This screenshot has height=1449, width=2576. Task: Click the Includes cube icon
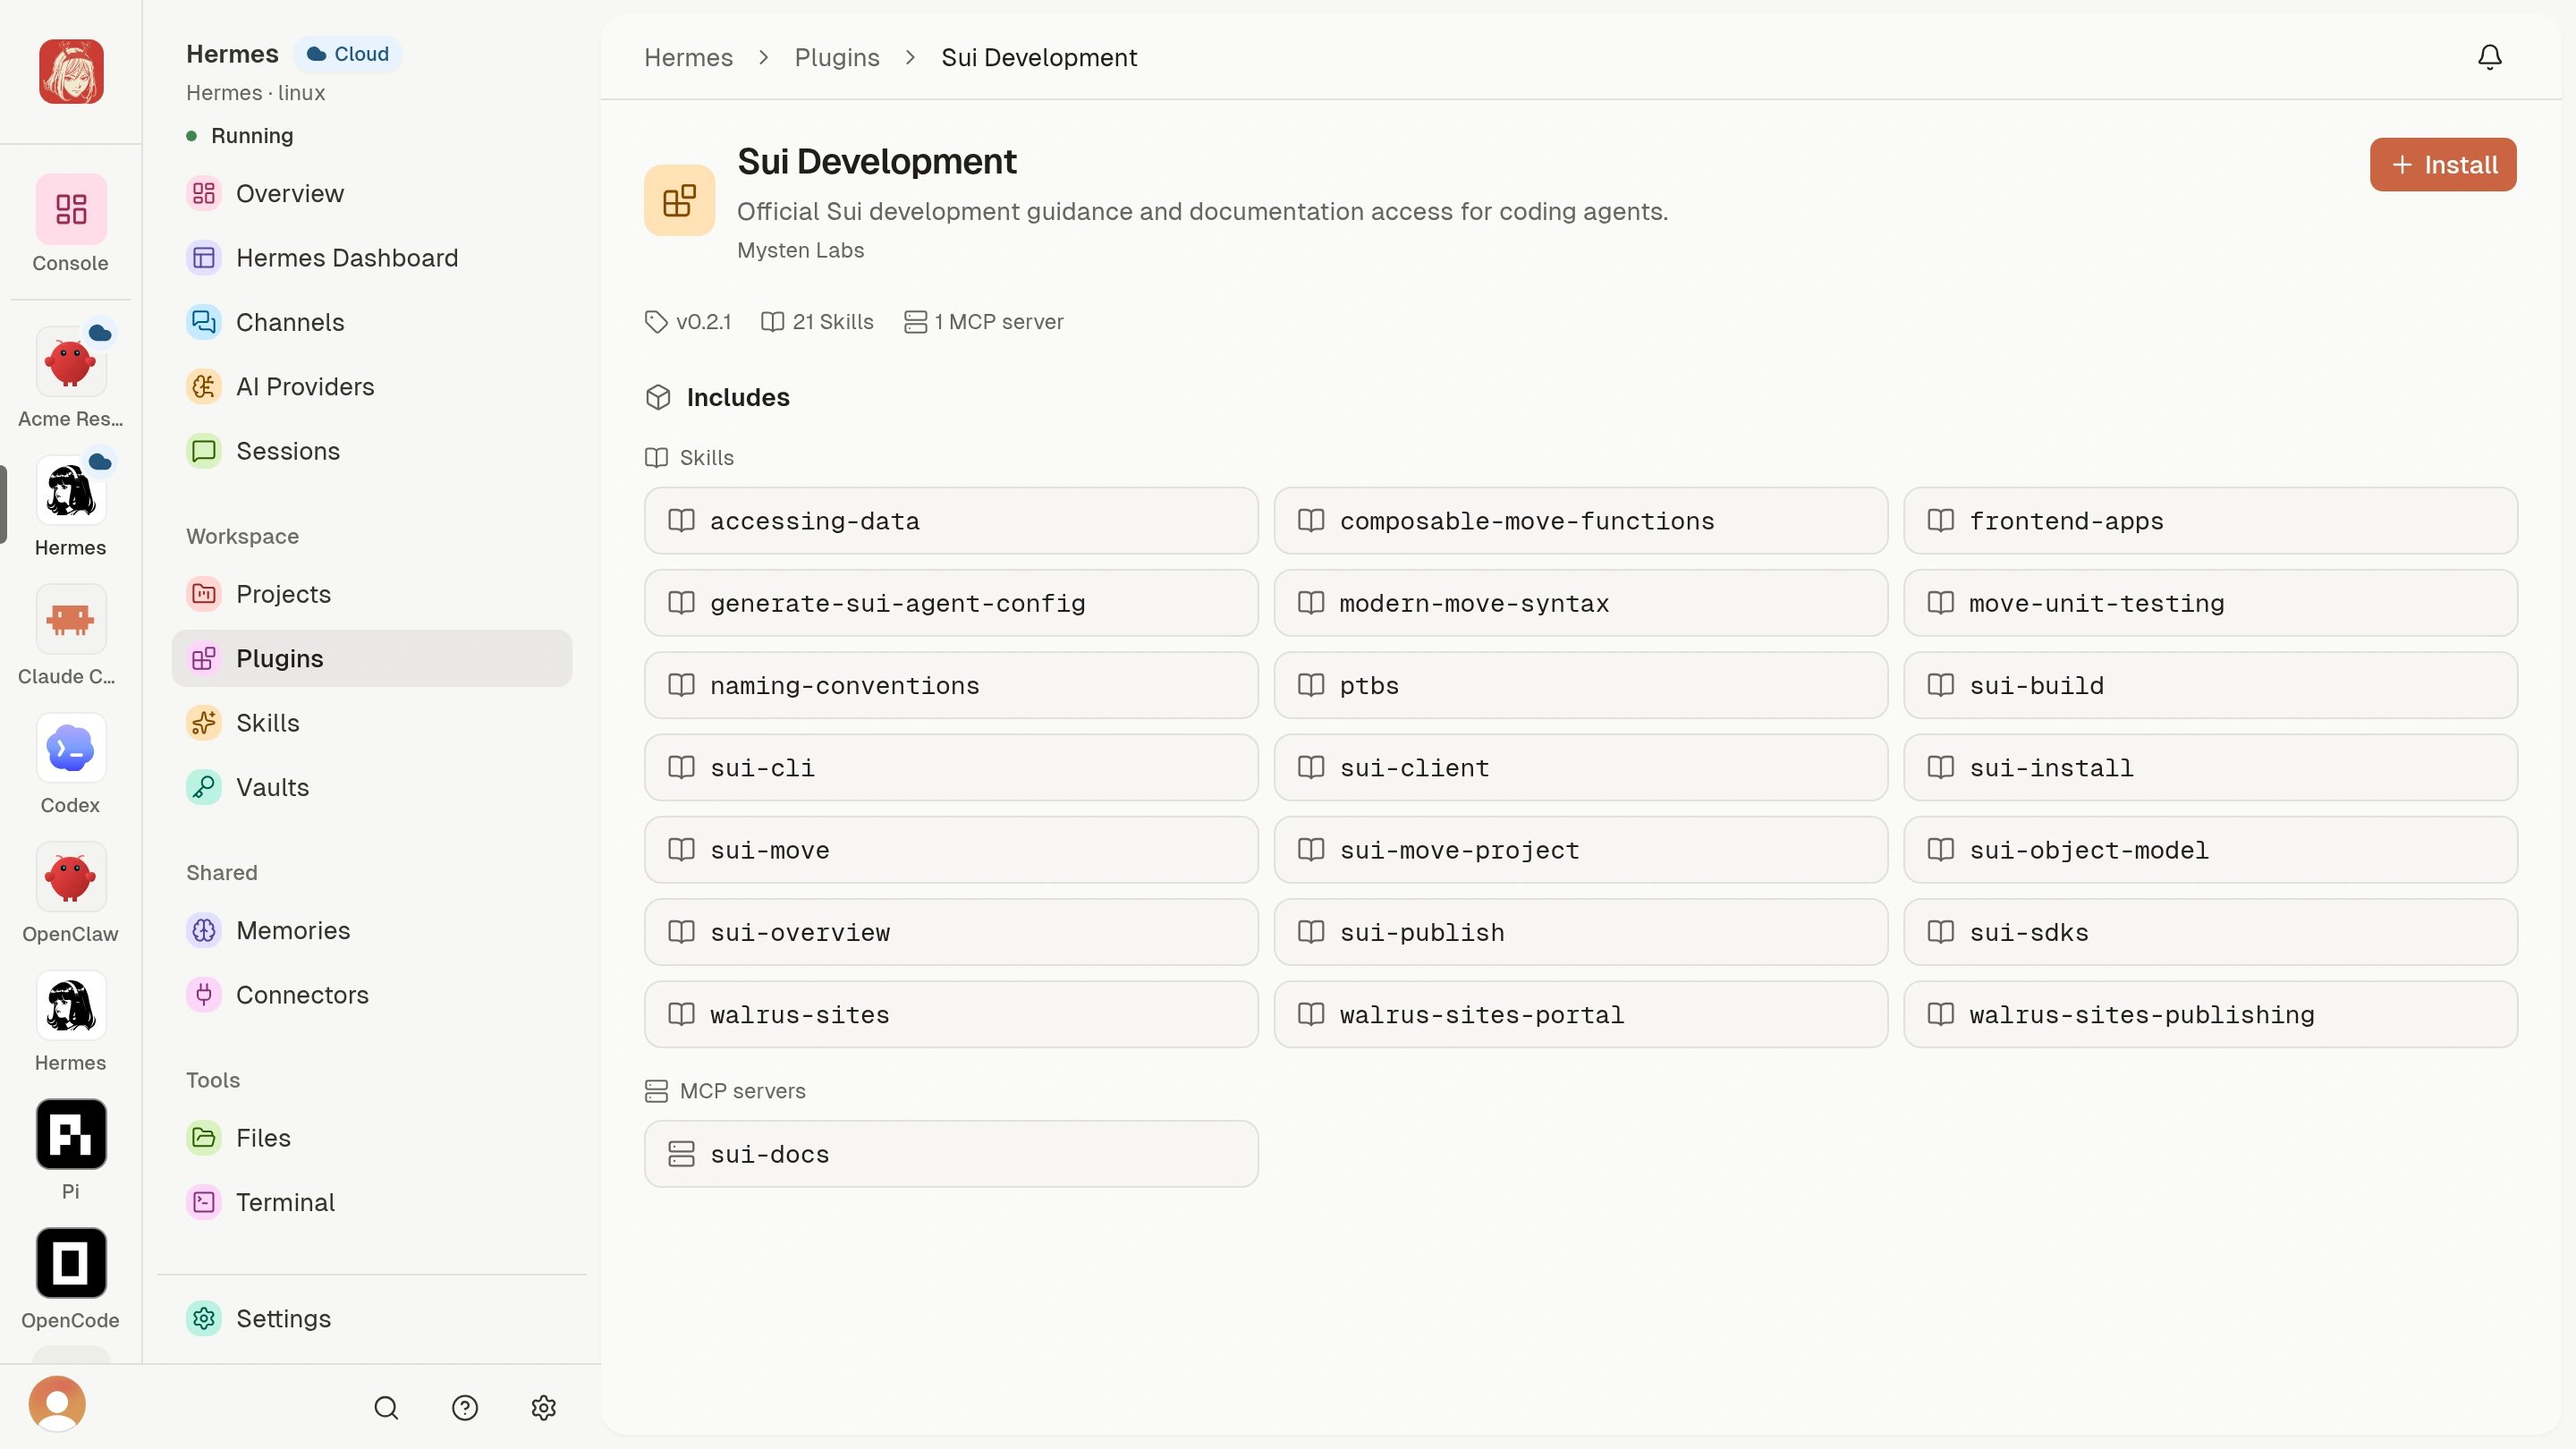point(658,397)
